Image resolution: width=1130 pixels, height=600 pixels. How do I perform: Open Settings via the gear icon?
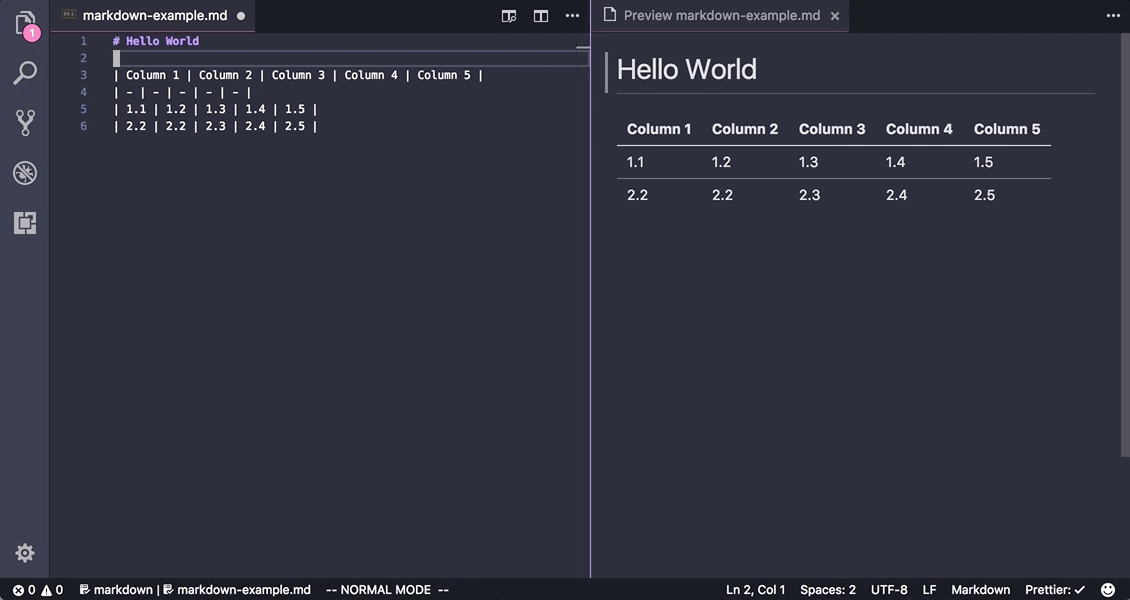25,552
